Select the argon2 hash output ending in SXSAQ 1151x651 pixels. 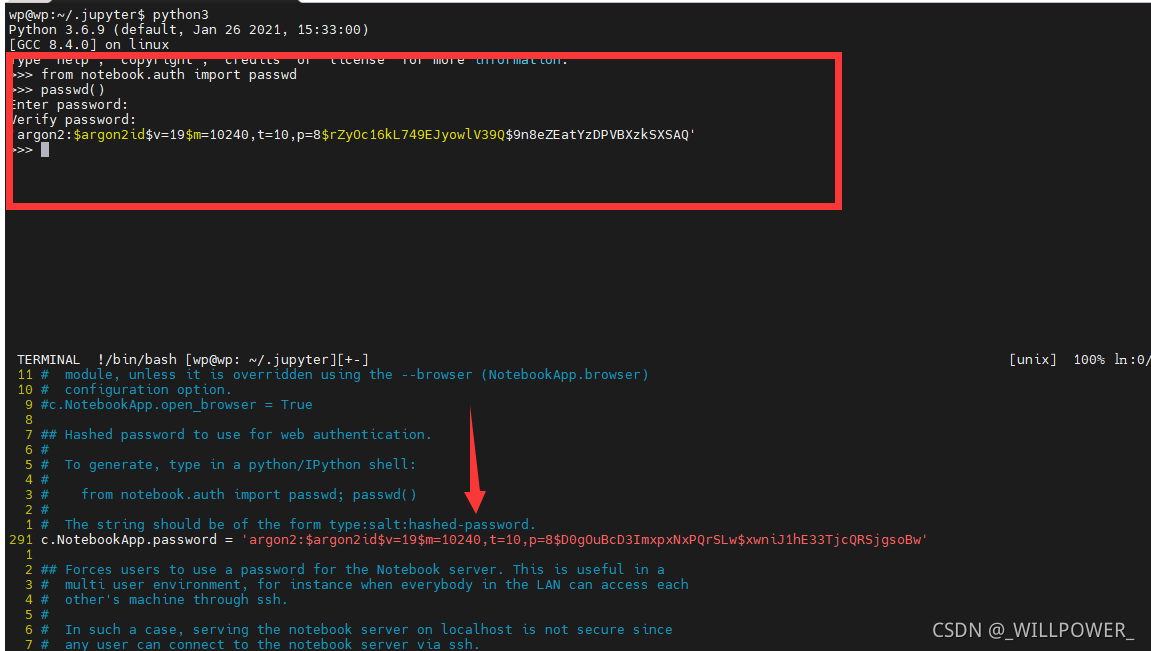tap(355, 134)
